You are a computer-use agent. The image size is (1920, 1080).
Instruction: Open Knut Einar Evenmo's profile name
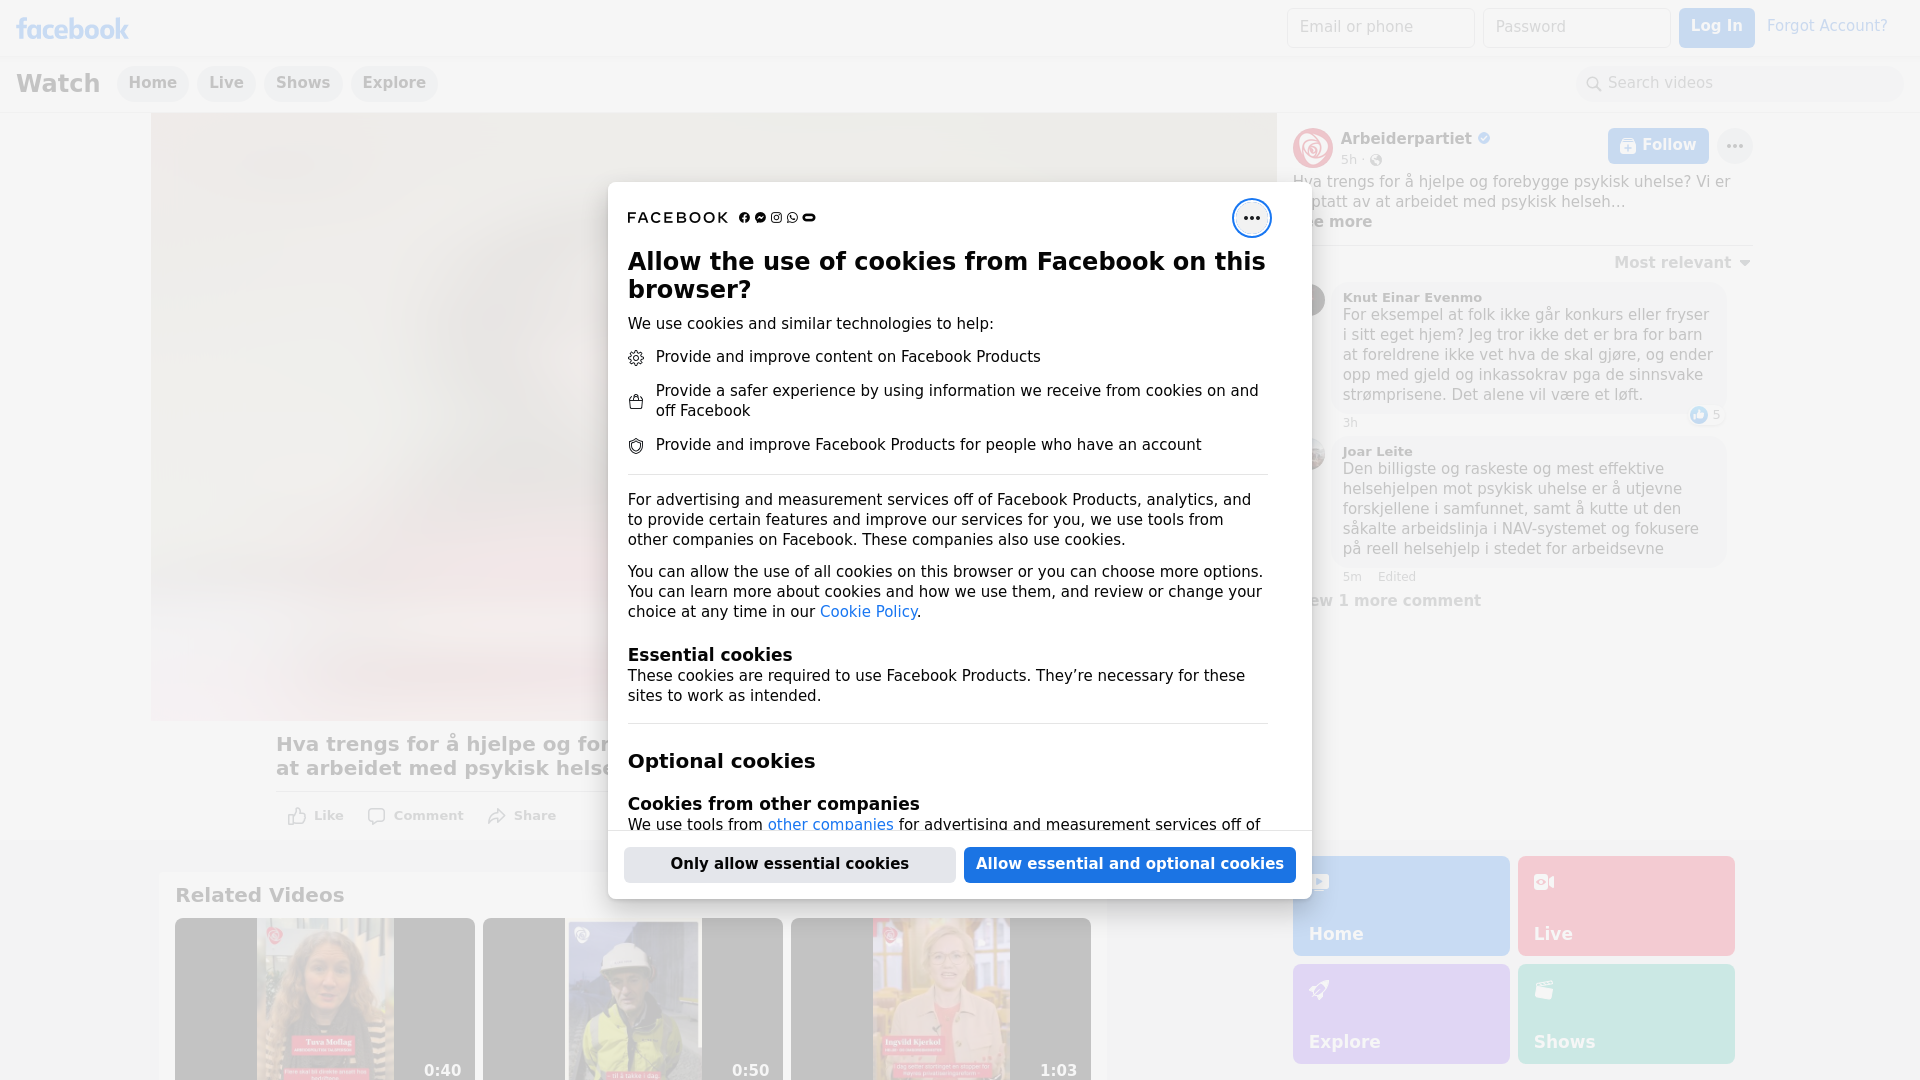click(x=1412, y=298)
